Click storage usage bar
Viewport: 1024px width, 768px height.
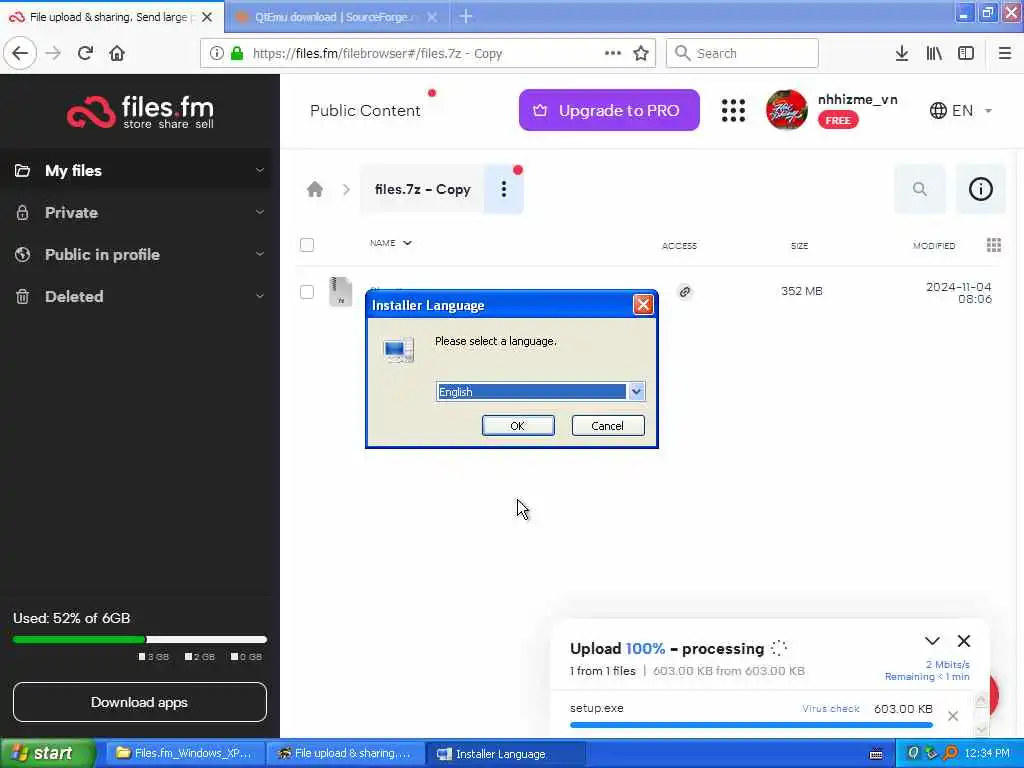tap(140, 639)
